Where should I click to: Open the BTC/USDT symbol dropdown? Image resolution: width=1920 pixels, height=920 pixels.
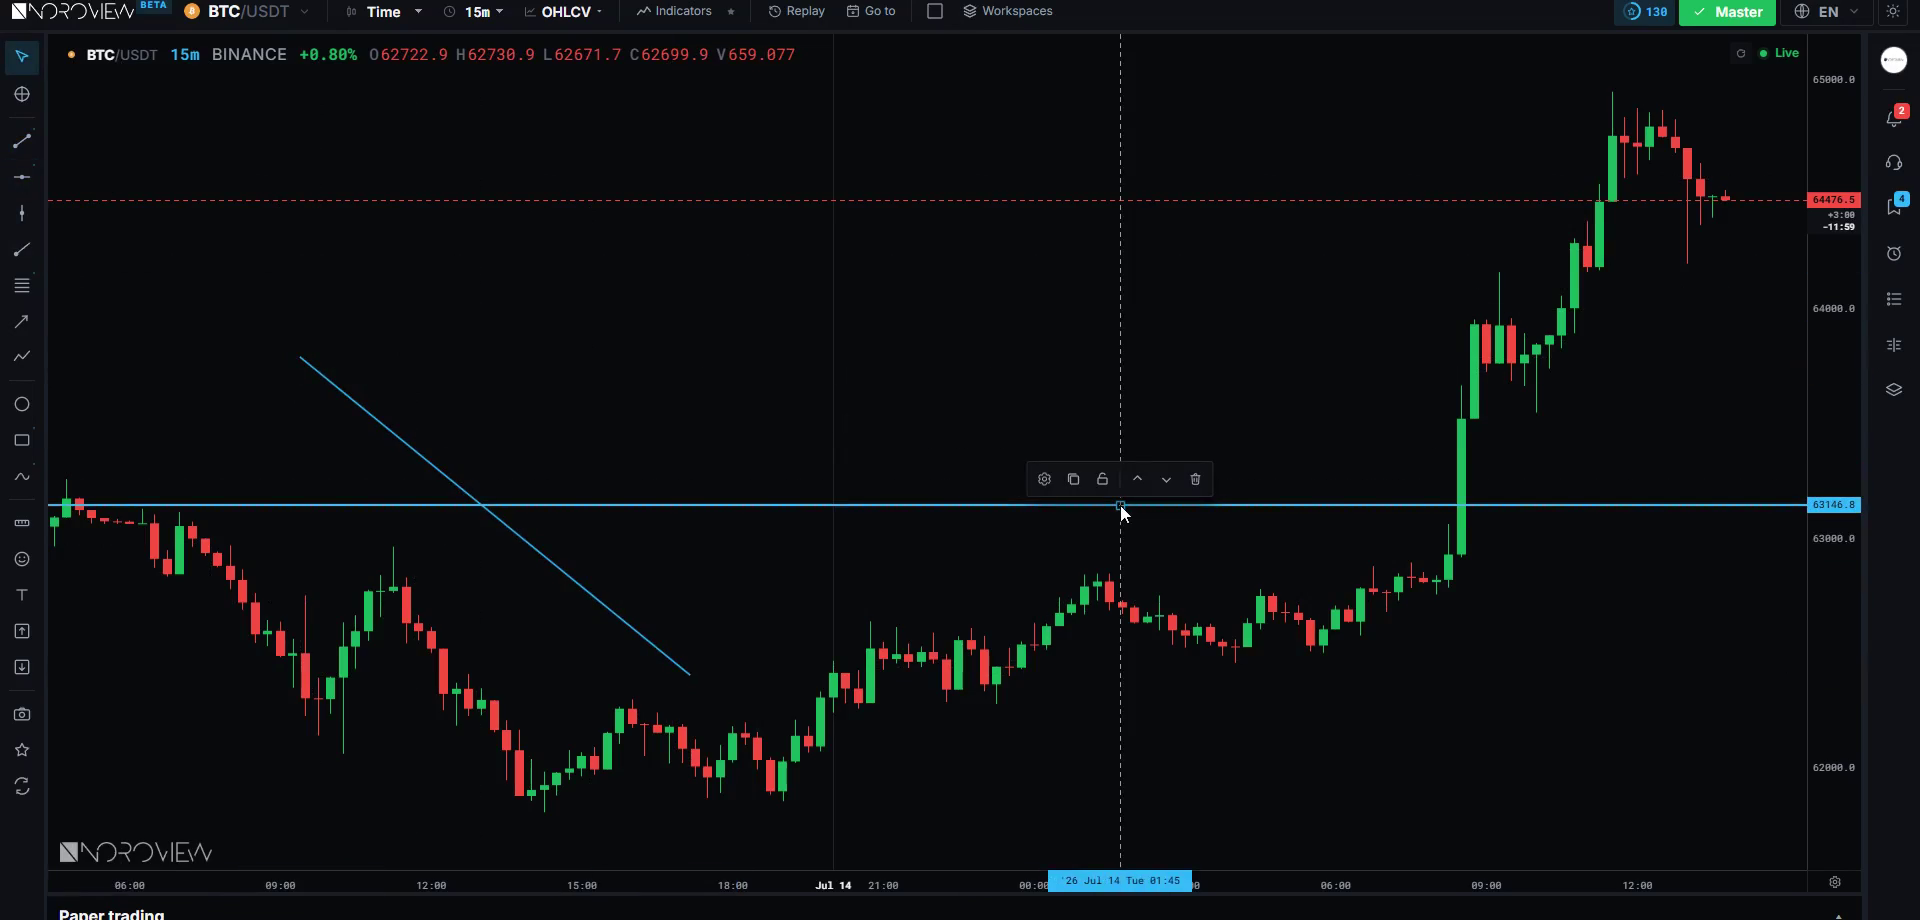247,12
